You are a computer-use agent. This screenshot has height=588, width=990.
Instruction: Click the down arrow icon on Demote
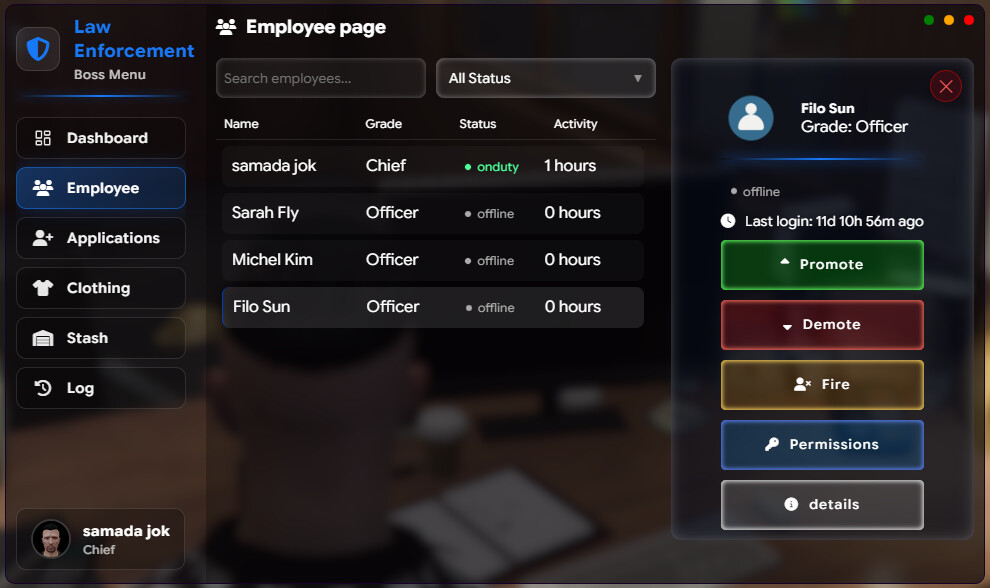(x=787, y=327)
